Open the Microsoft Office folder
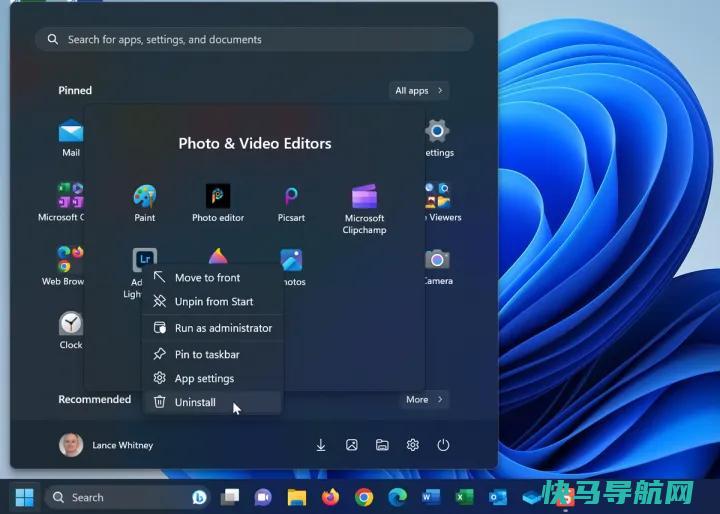720x514 pixels. coord(70,195)
